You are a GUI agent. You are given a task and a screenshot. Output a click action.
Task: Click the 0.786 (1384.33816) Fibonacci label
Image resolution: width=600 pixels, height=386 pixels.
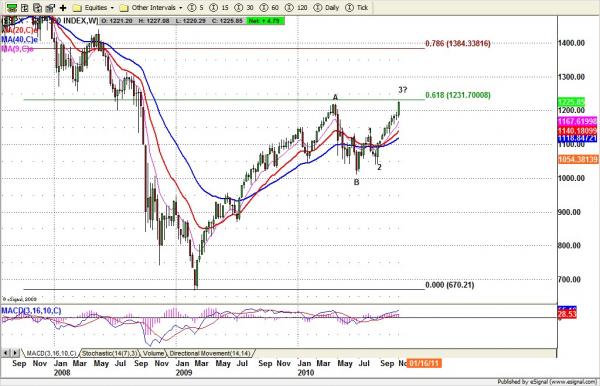[x=458, y=44]
